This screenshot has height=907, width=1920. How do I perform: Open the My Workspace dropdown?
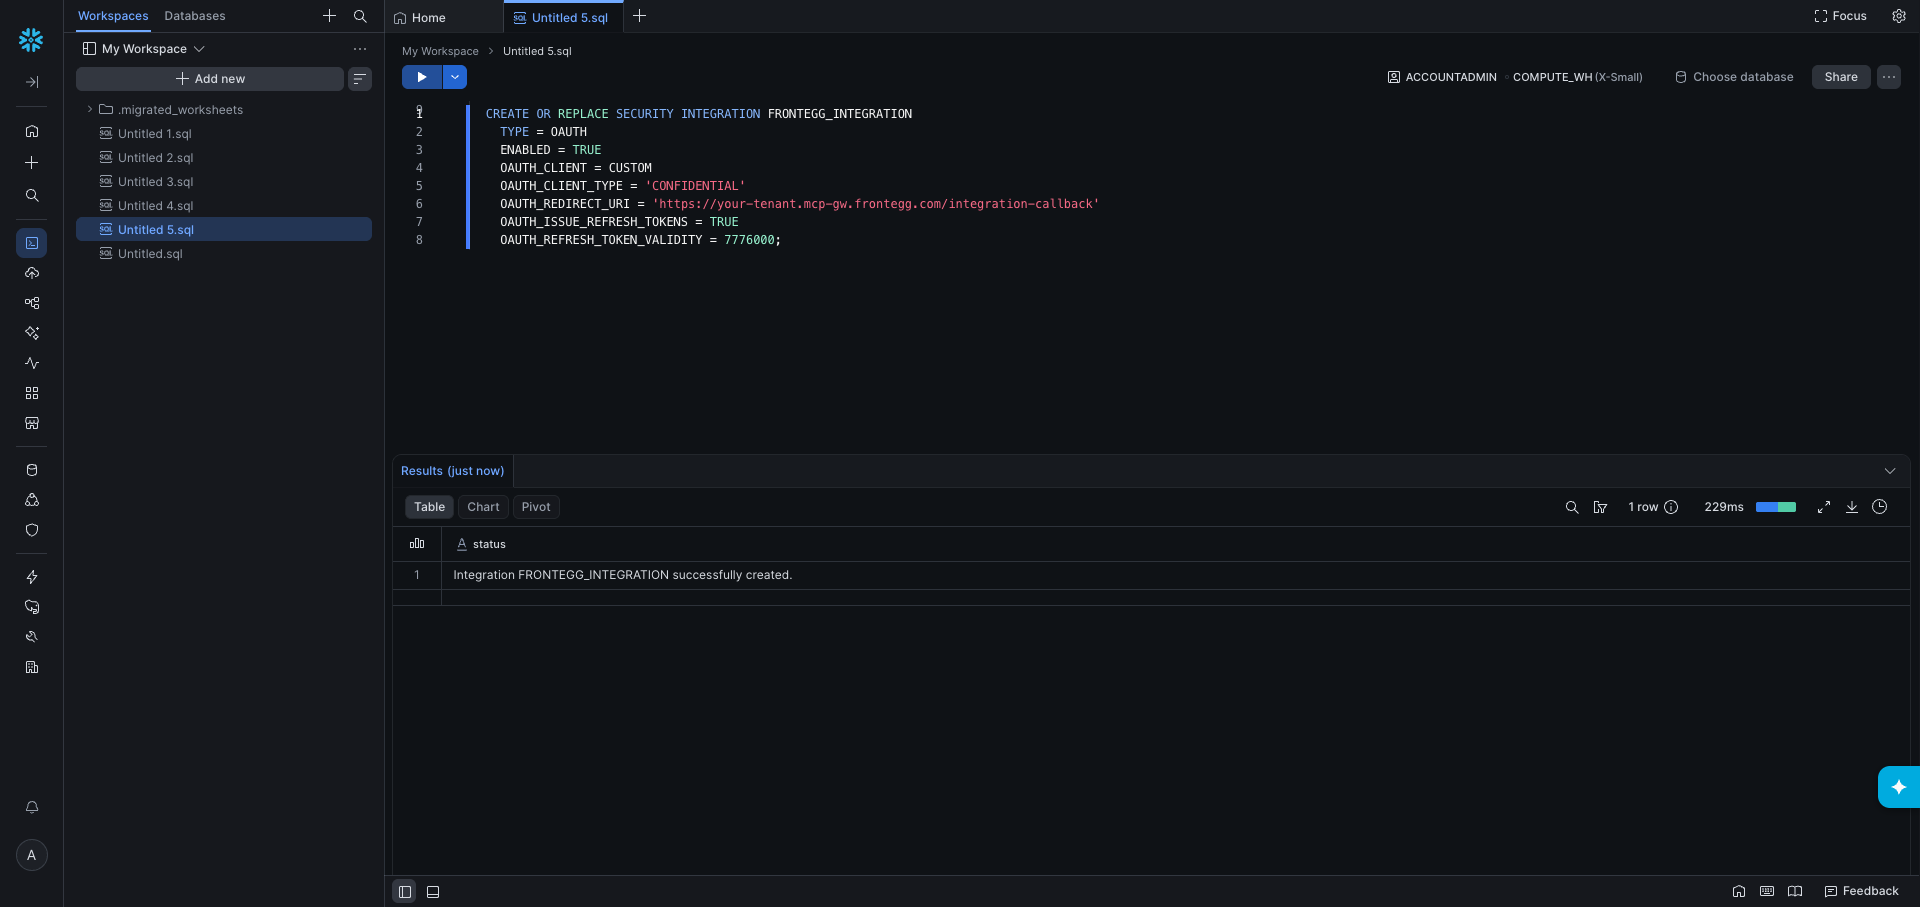pos(143,49)
